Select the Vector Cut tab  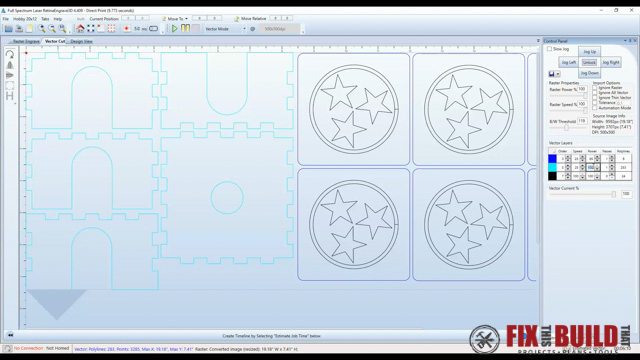click(55, 41)
